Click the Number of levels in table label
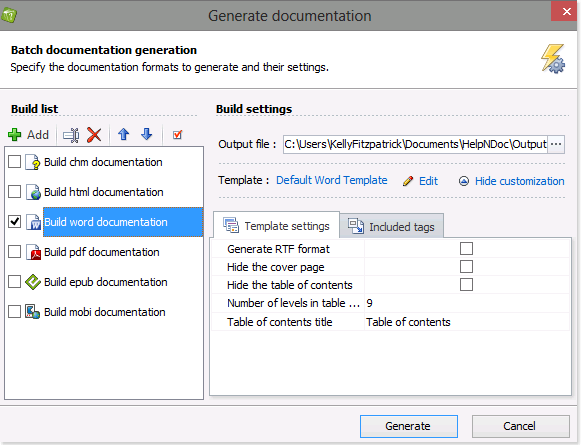Screen dimensions: 581x446 (293, 303)
